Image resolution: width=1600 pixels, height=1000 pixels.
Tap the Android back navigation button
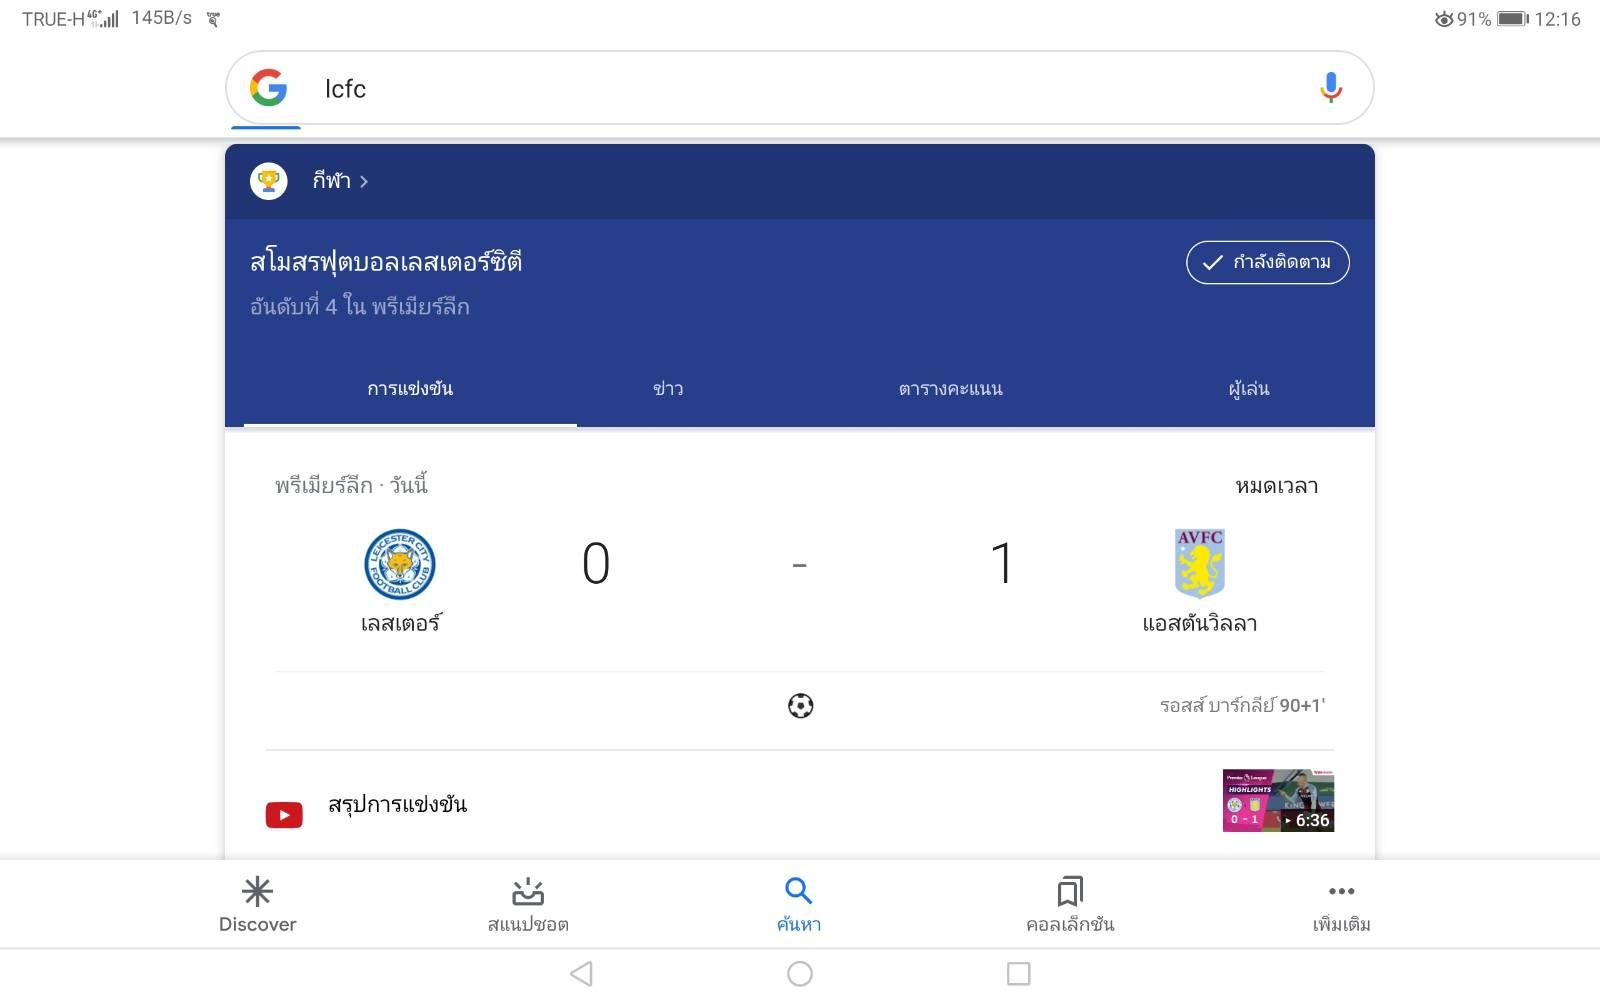click(581, 974)
